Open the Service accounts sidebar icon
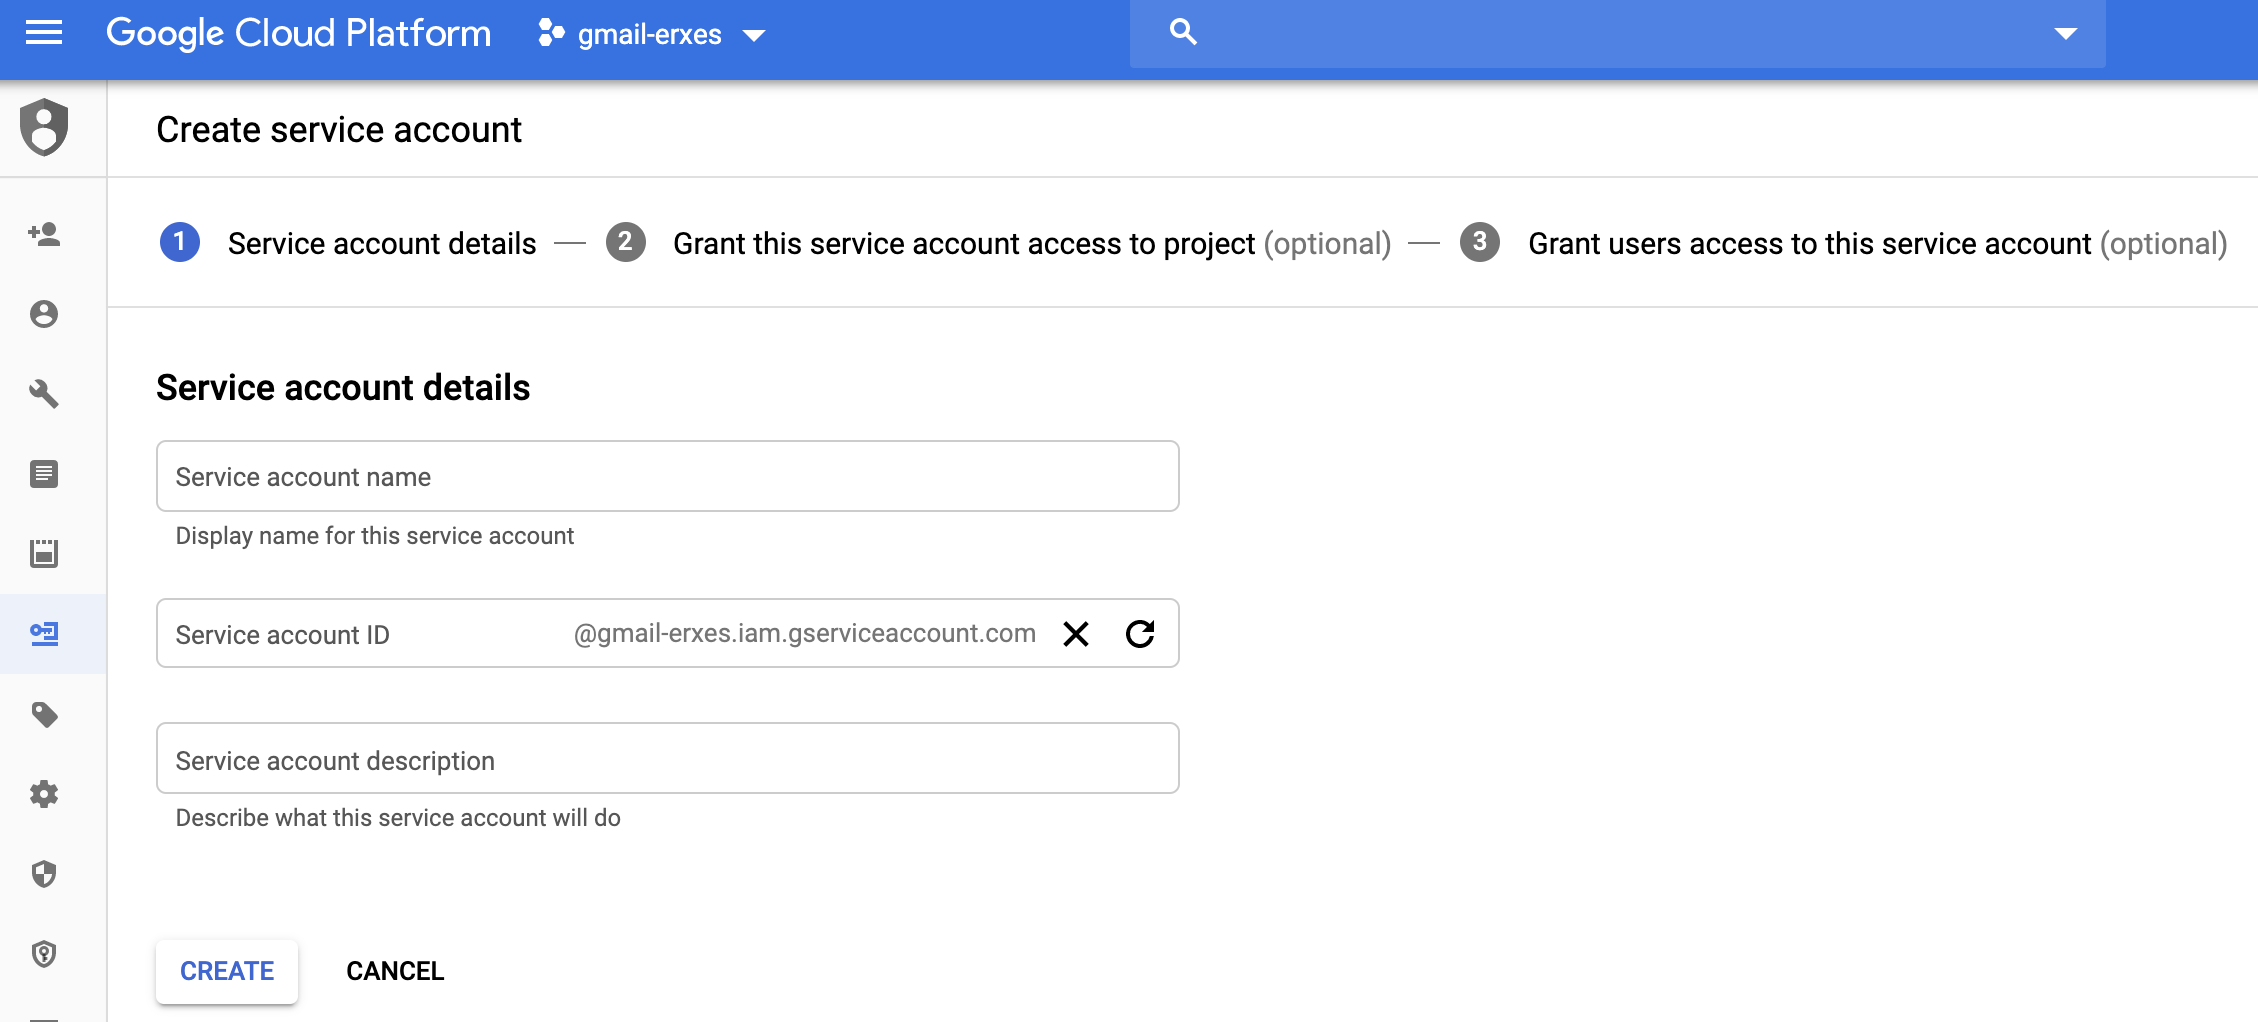The height and width of the screenshot is (1022, 2258). (x=44, y=633)
